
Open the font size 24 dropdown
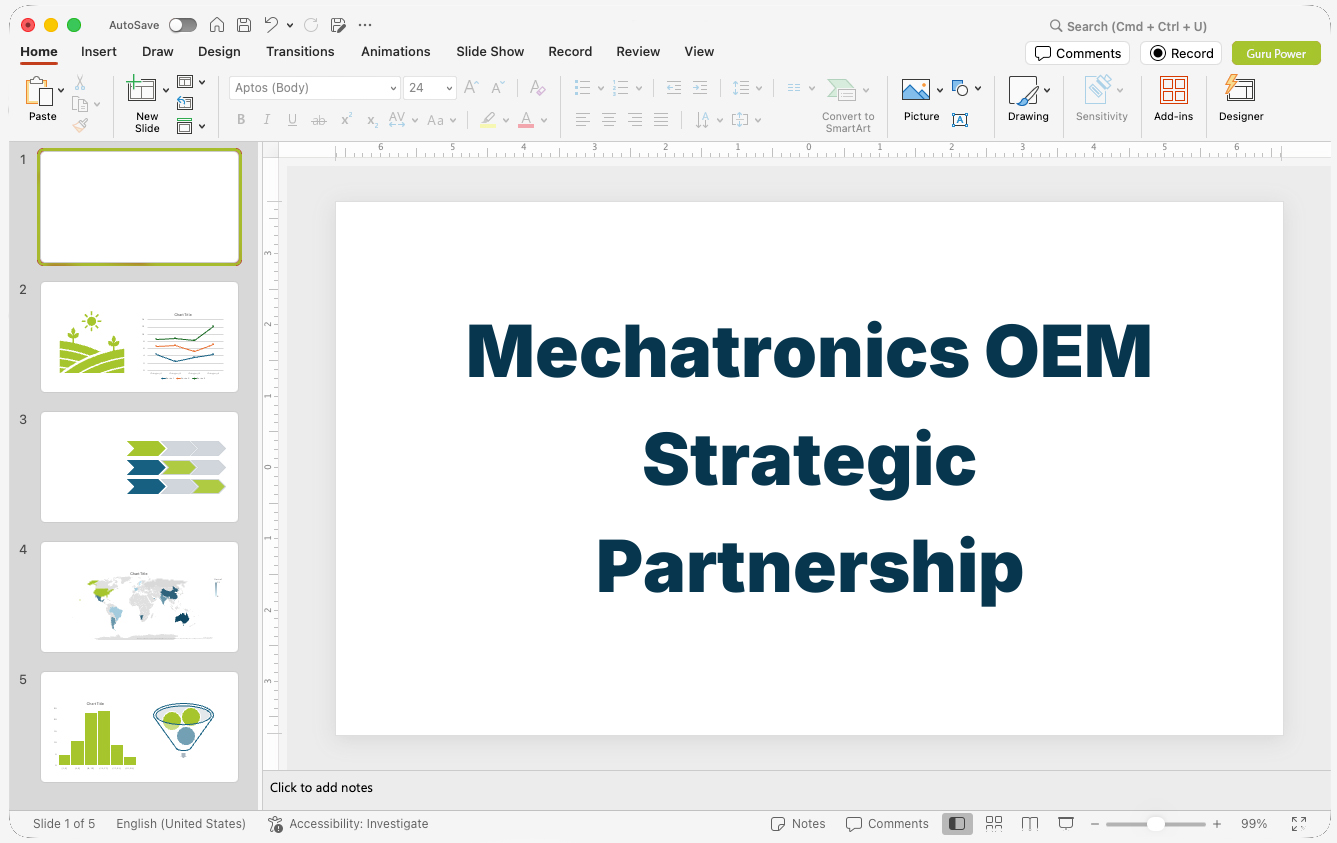[450, 88]
